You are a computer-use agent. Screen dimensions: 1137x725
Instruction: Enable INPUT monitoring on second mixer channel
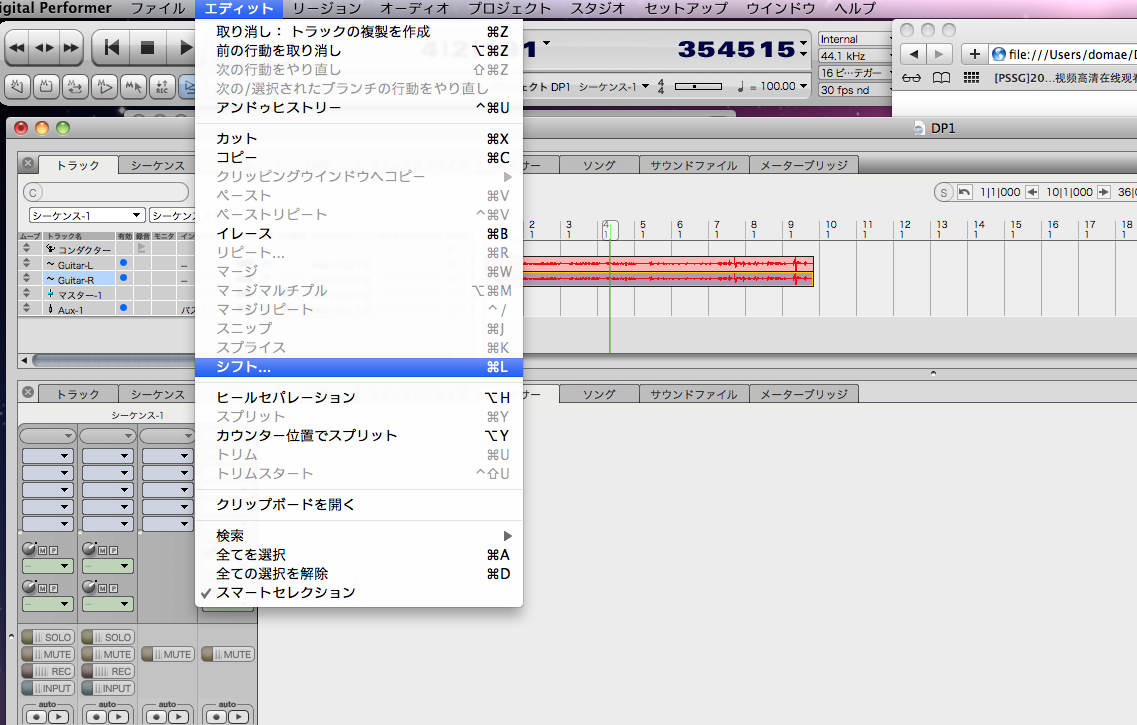(107, 688)
